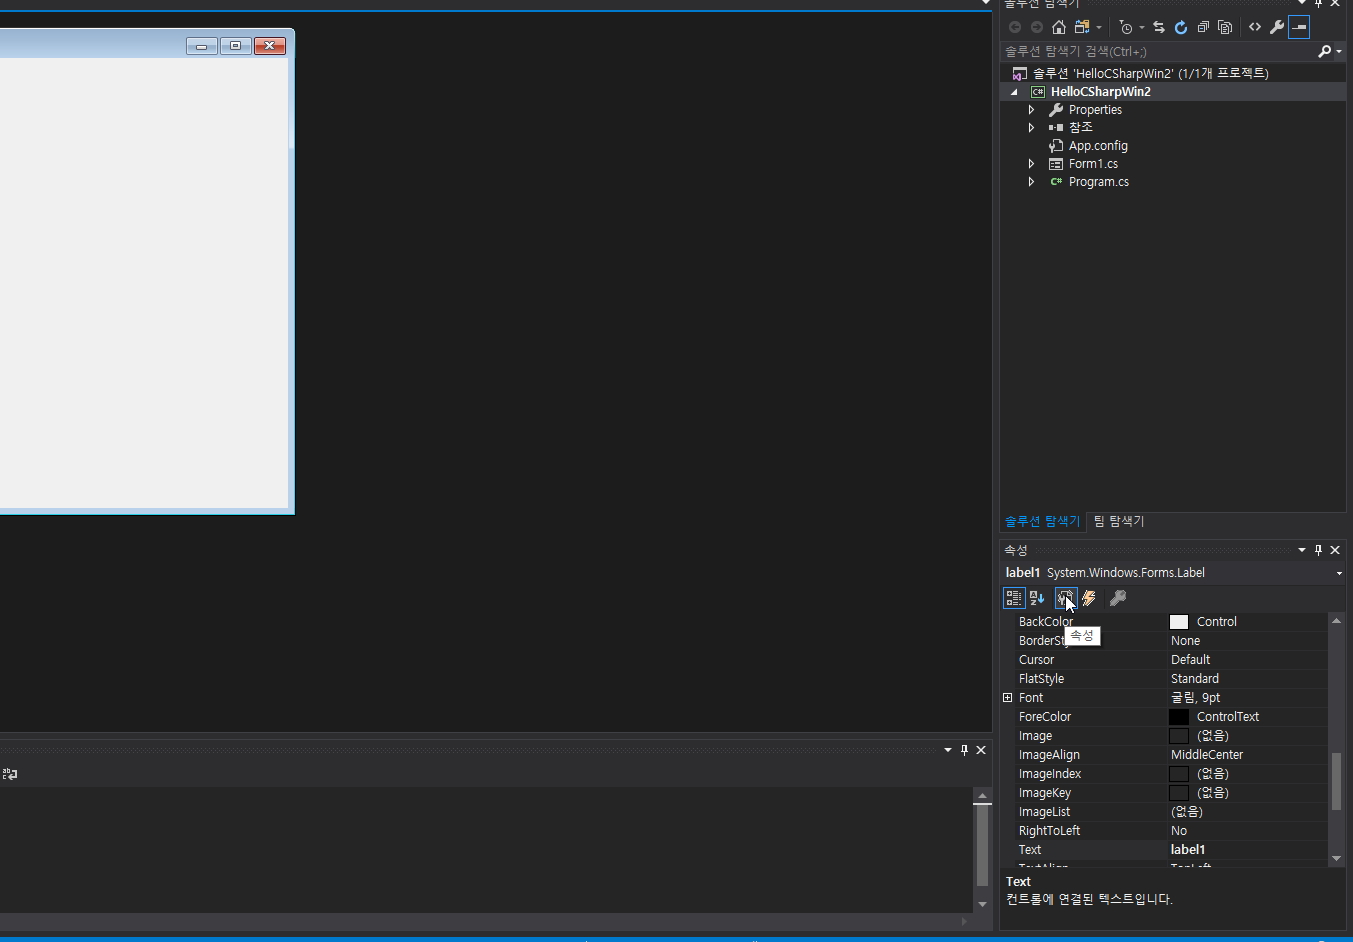Select the HelloCSharpWin2 project
Viewport: 1353px width, 942px height.
coord(1100,92)
